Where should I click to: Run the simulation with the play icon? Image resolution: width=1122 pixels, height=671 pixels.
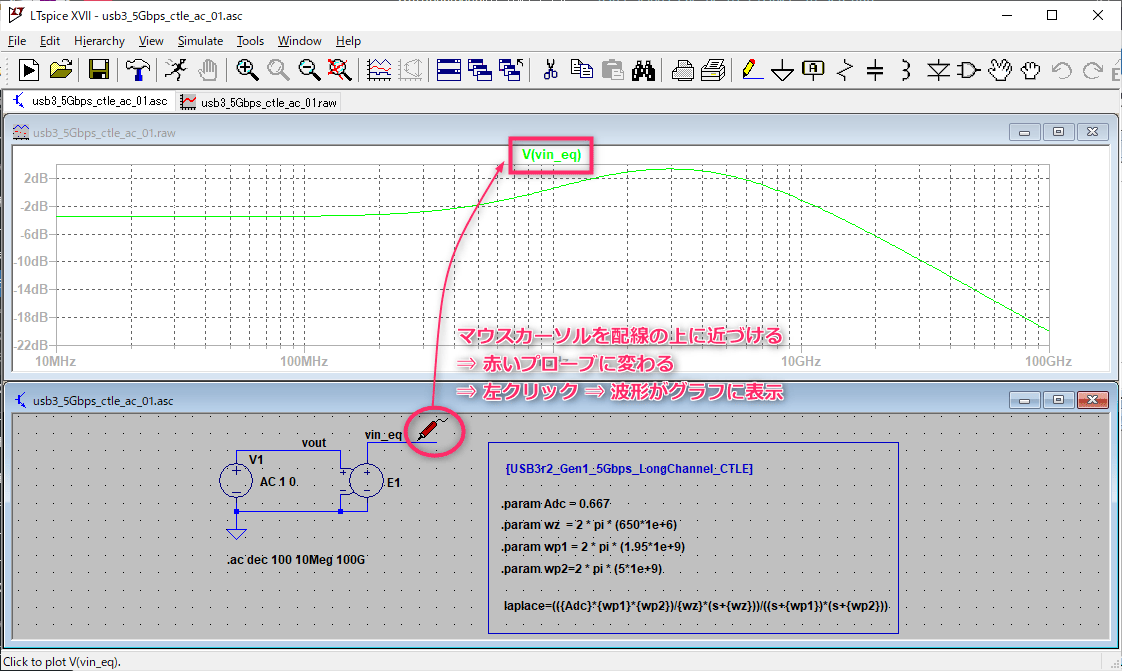tap(29, 70)
